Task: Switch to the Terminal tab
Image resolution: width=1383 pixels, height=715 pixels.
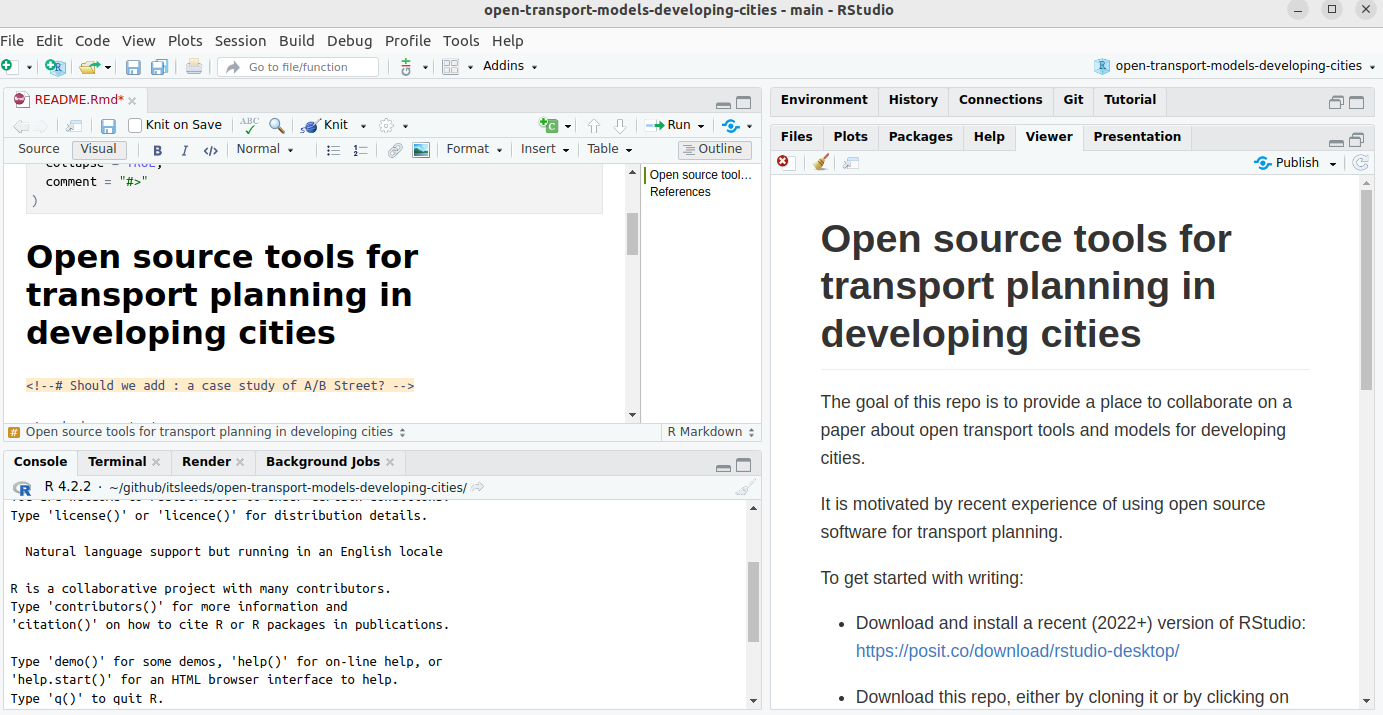Action: tap(117, 462)
